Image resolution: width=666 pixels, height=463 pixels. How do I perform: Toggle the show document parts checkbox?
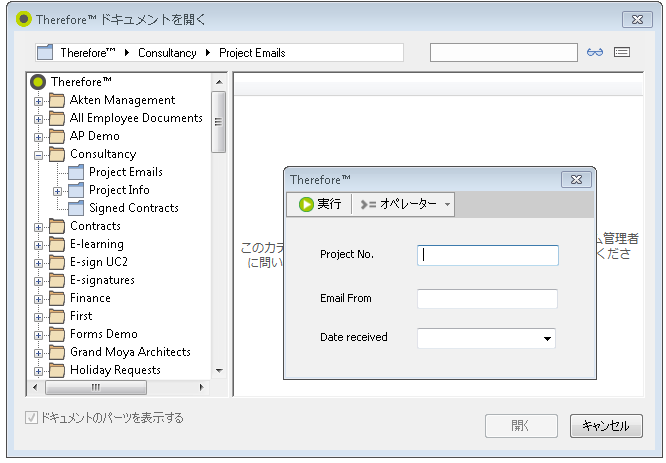click(x=31, y=418)
